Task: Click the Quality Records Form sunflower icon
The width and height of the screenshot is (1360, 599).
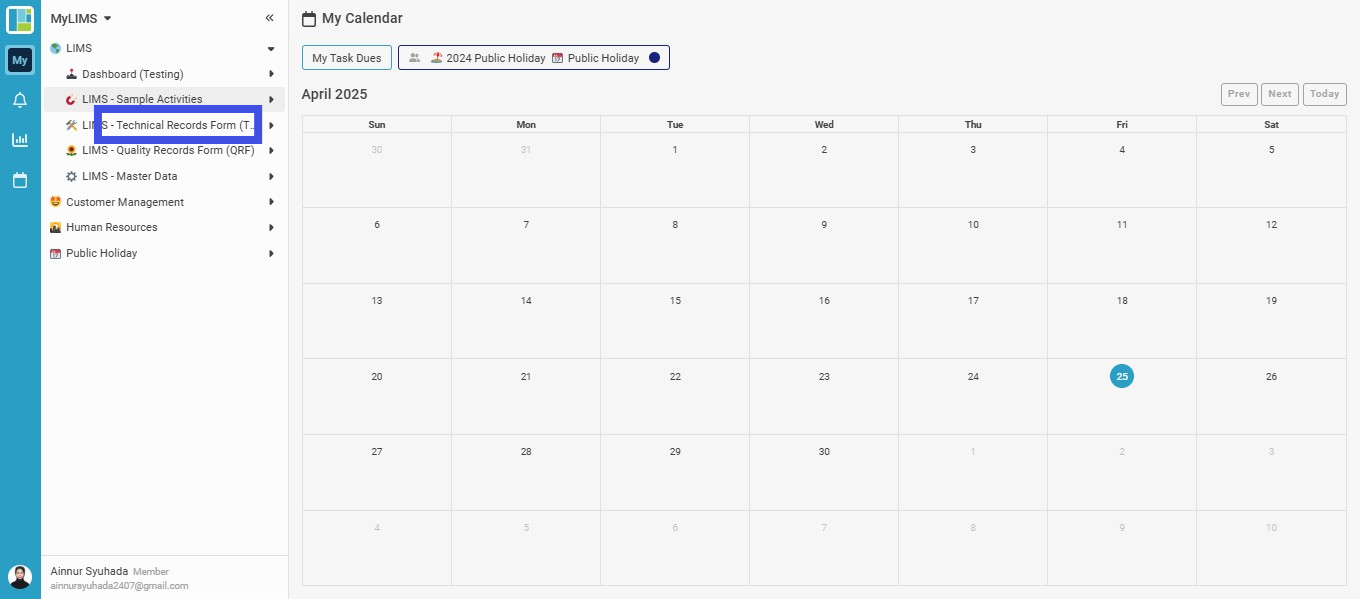Action: pos(71,151)
